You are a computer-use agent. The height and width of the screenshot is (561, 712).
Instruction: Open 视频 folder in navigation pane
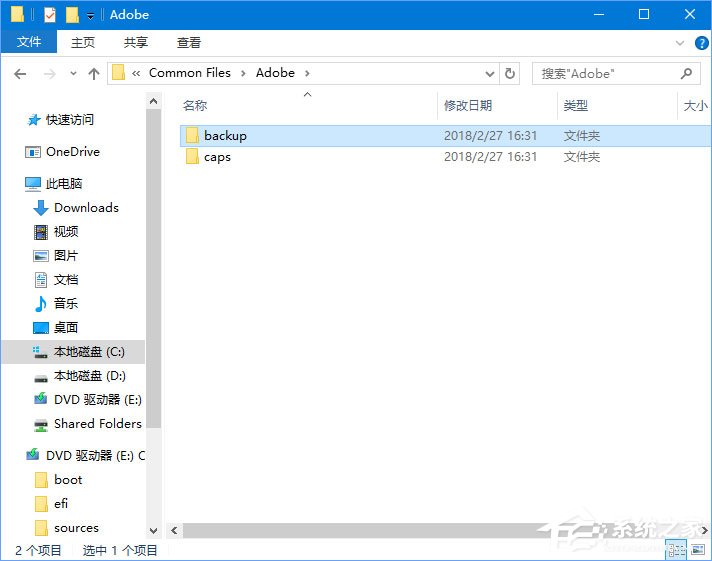66,232
